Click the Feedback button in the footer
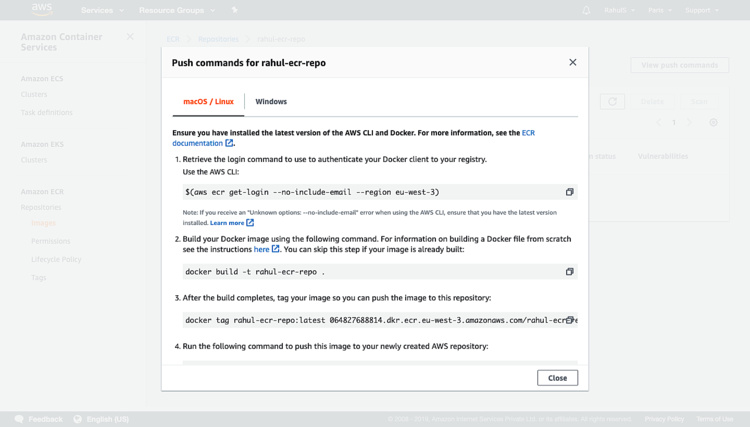 click(x=38, y=419)
